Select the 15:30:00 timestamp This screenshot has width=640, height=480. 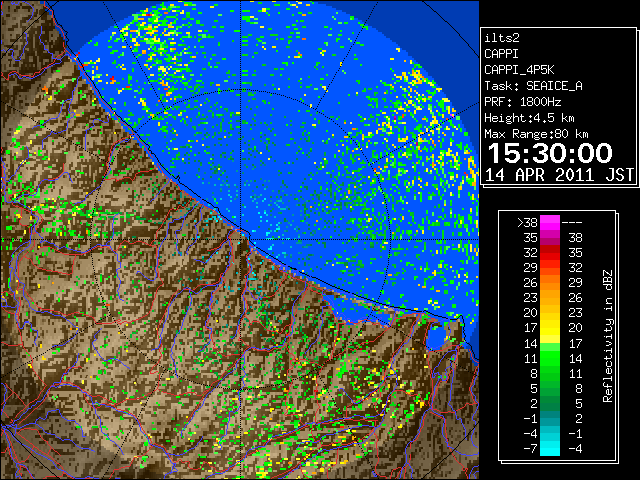click(x=550, y=153)
